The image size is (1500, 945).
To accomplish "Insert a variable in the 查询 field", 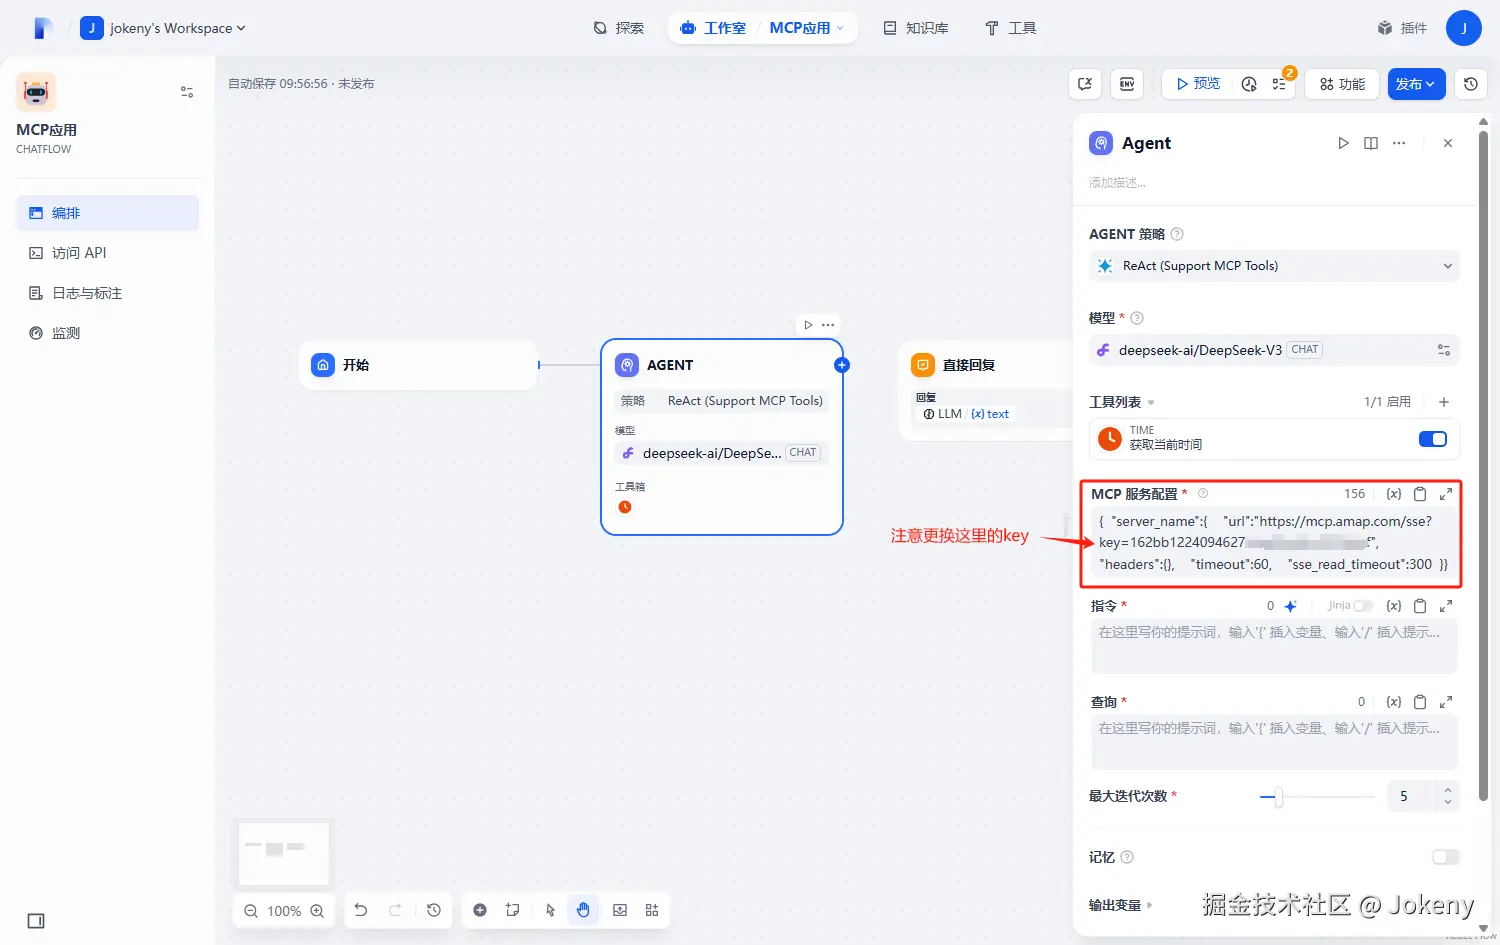I will (x=1394, y=702).
